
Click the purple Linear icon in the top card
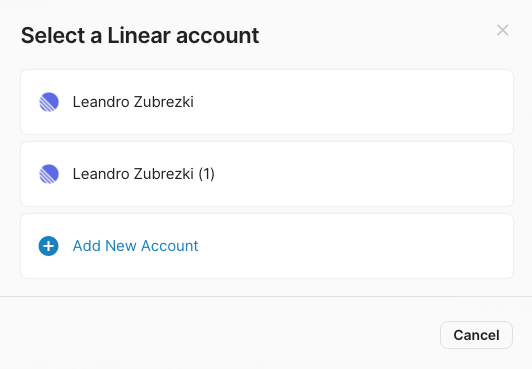[49, 102]
